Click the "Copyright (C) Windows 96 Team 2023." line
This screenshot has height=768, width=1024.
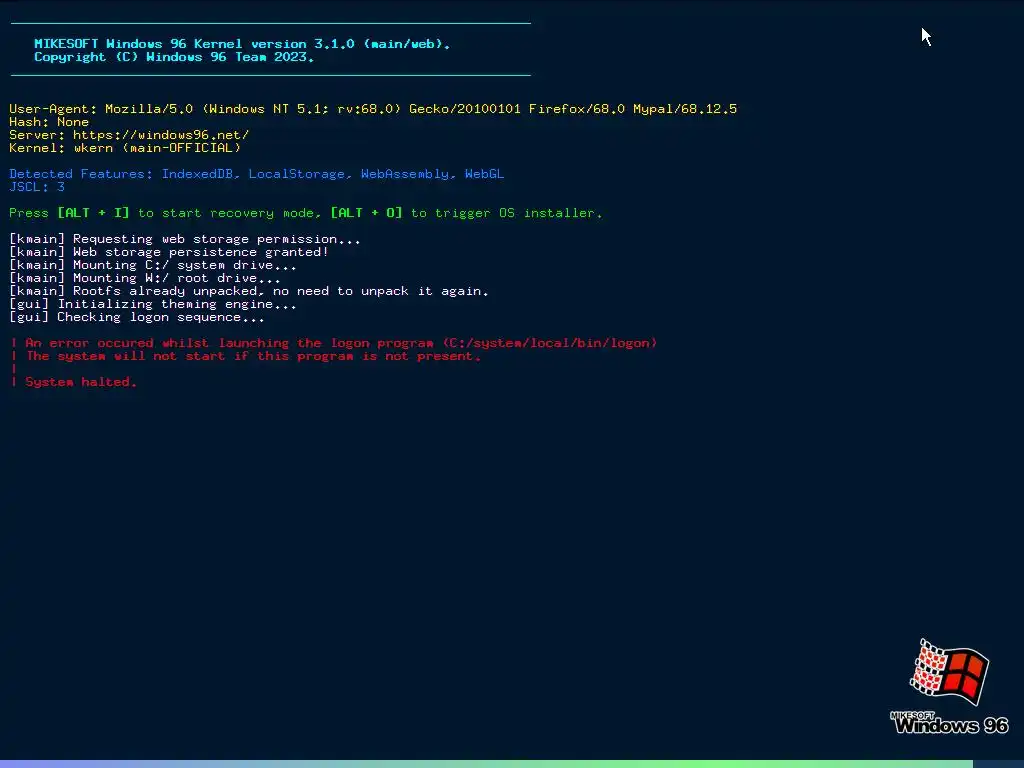point(174,57)
